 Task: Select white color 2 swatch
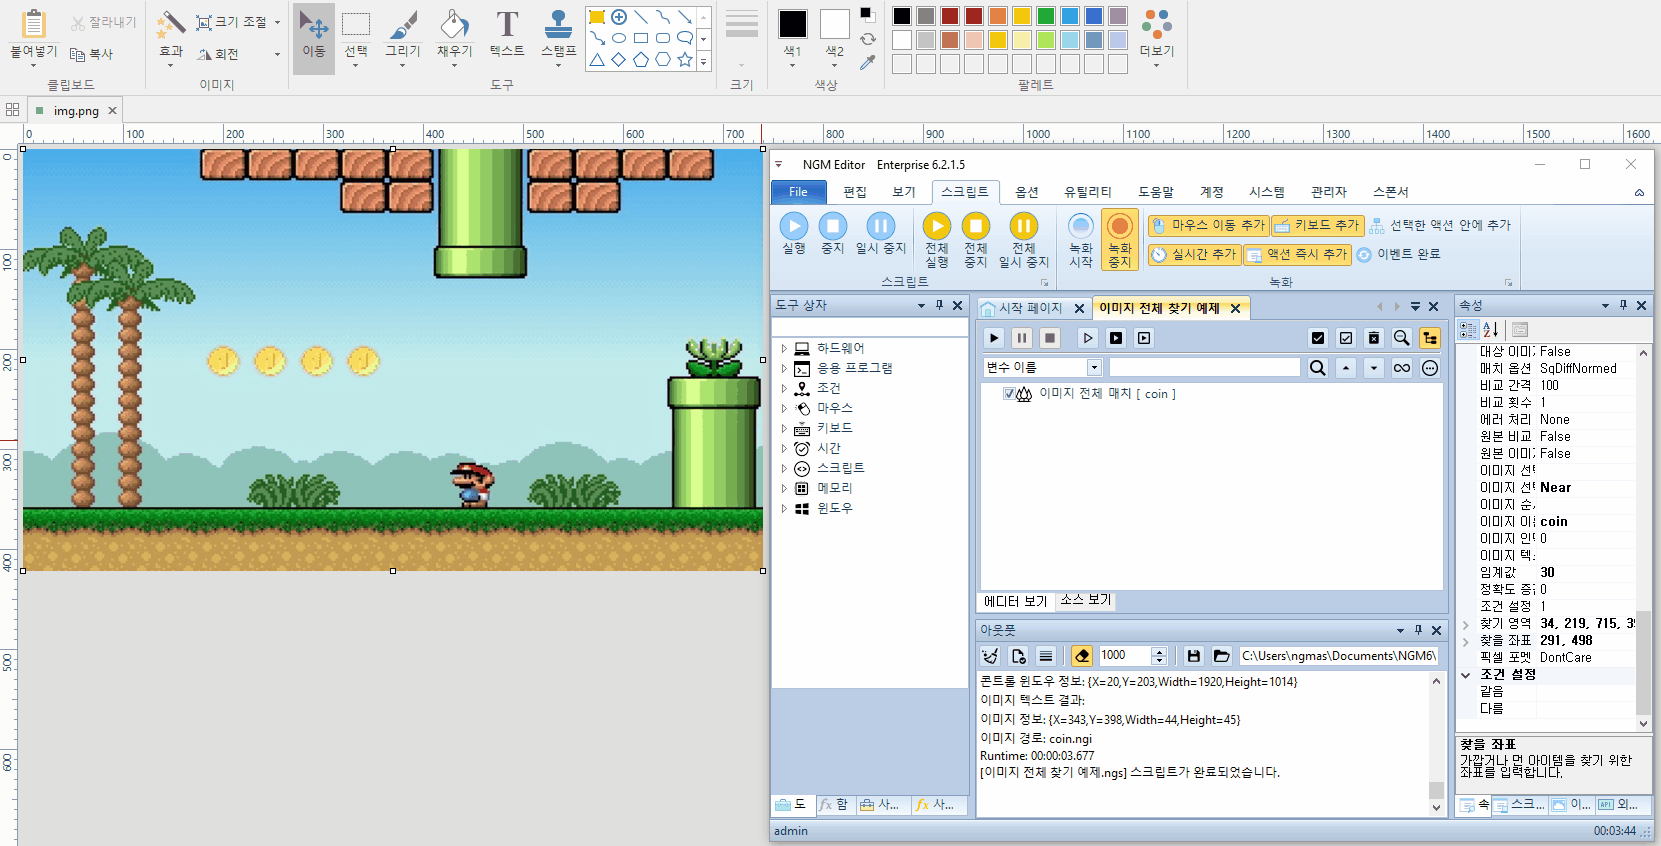[835, 24]
